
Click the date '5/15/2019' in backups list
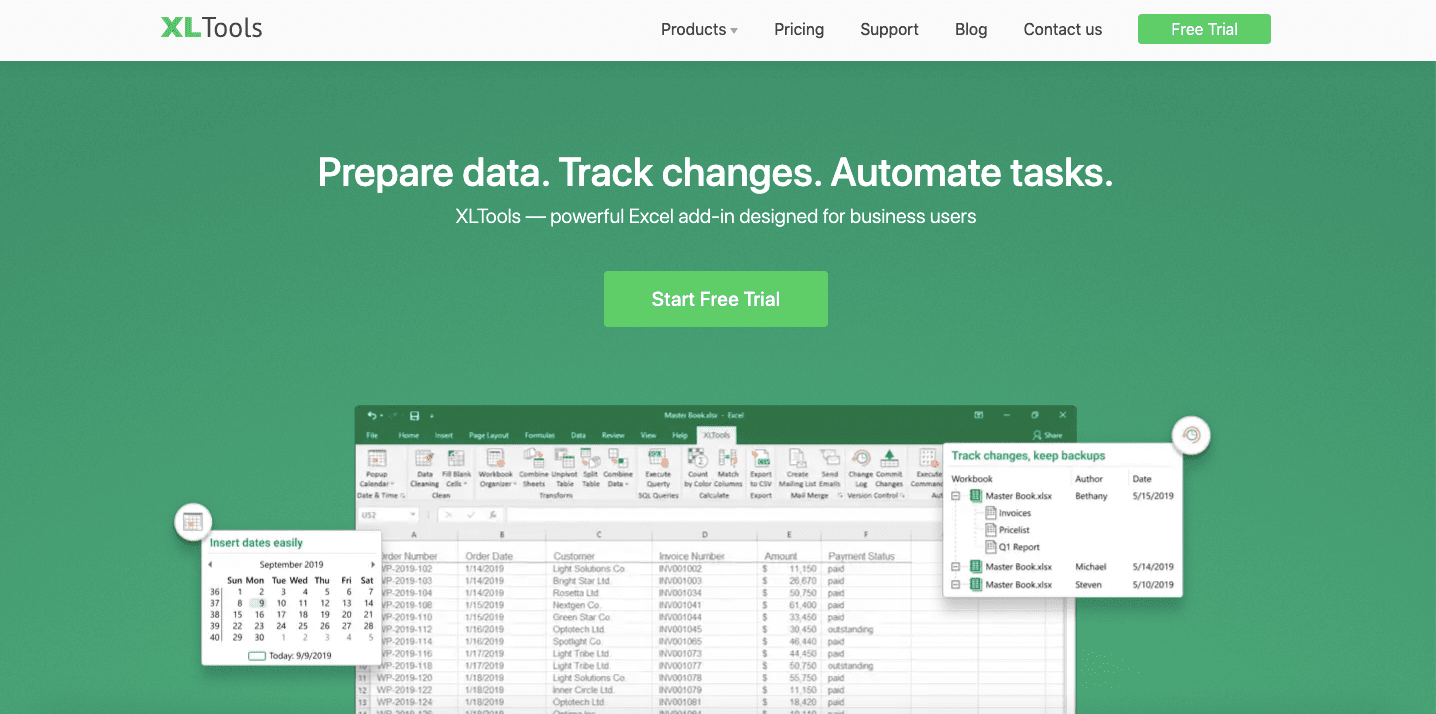[x=1153, y=496]
